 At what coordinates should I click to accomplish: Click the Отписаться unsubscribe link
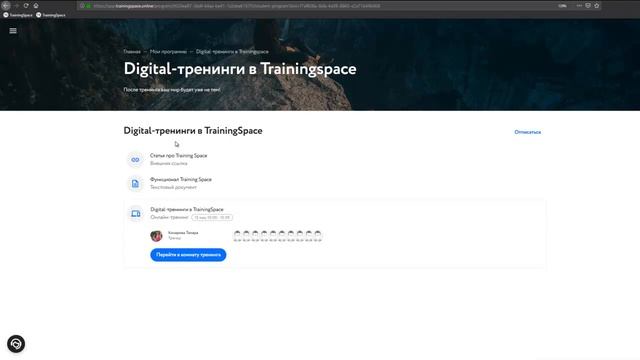pos(527,132)
